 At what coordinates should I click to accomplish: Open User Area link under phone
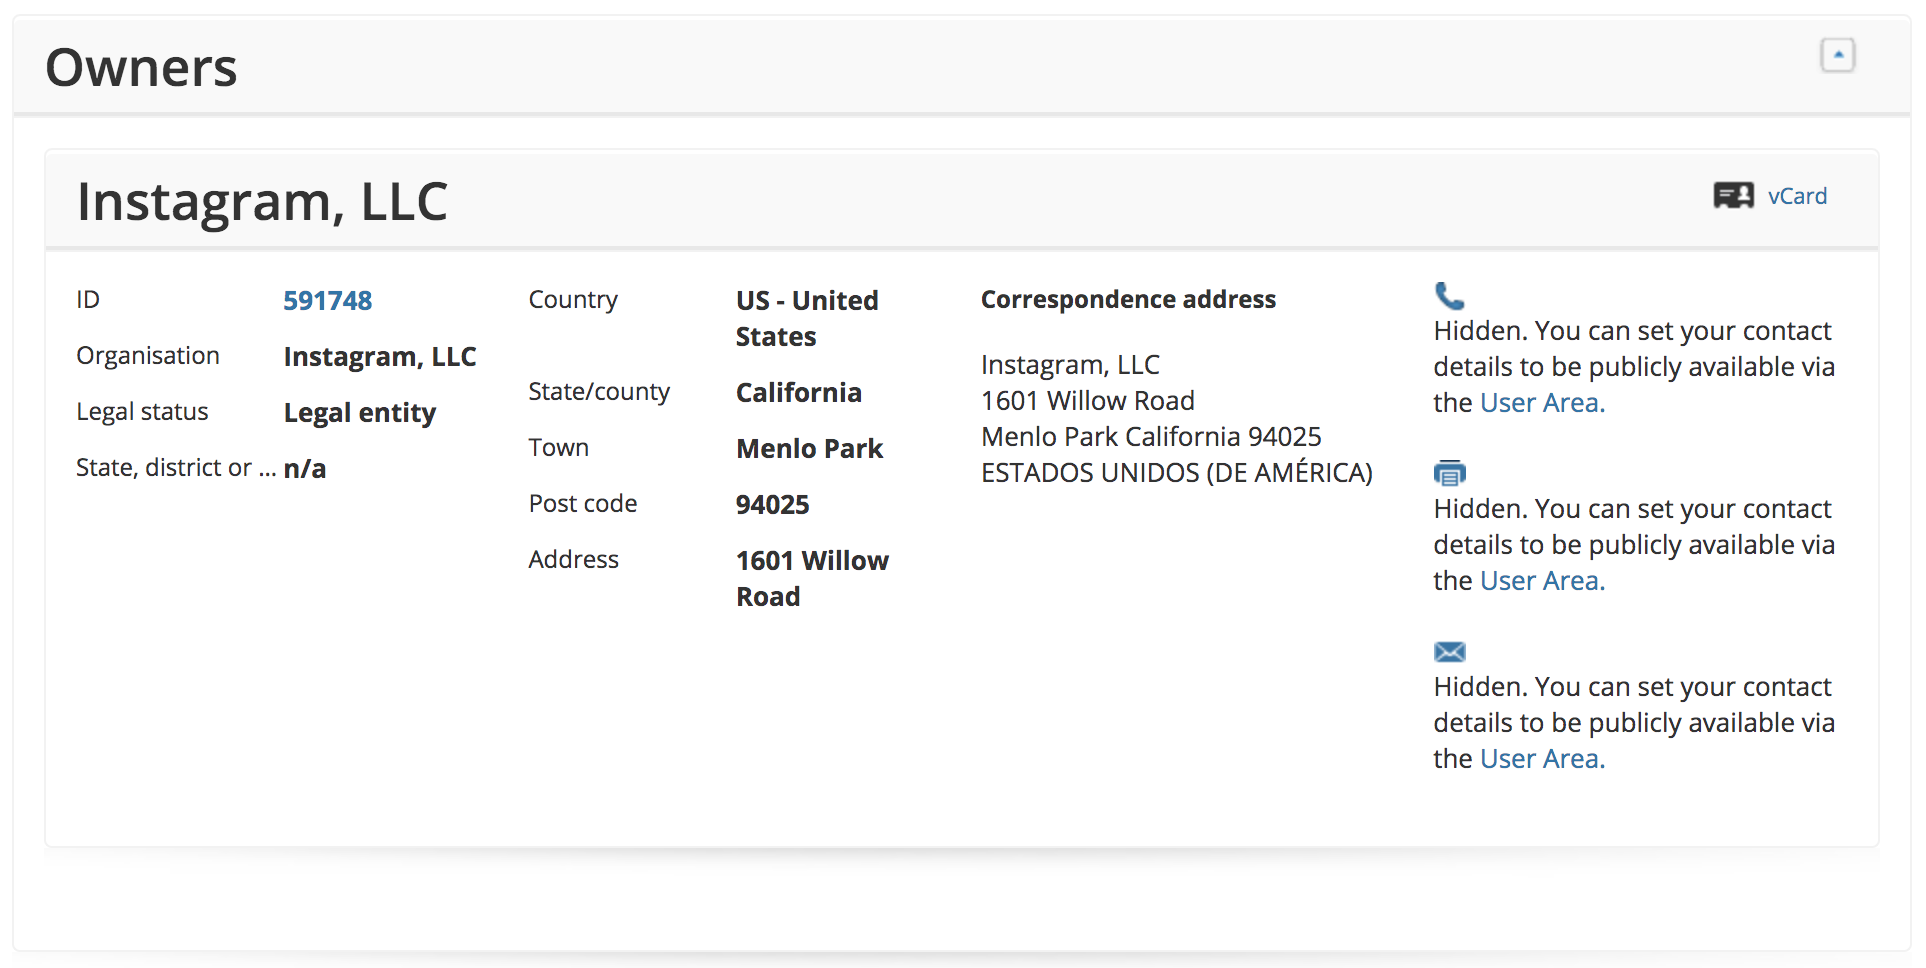tap(1542, 403)
